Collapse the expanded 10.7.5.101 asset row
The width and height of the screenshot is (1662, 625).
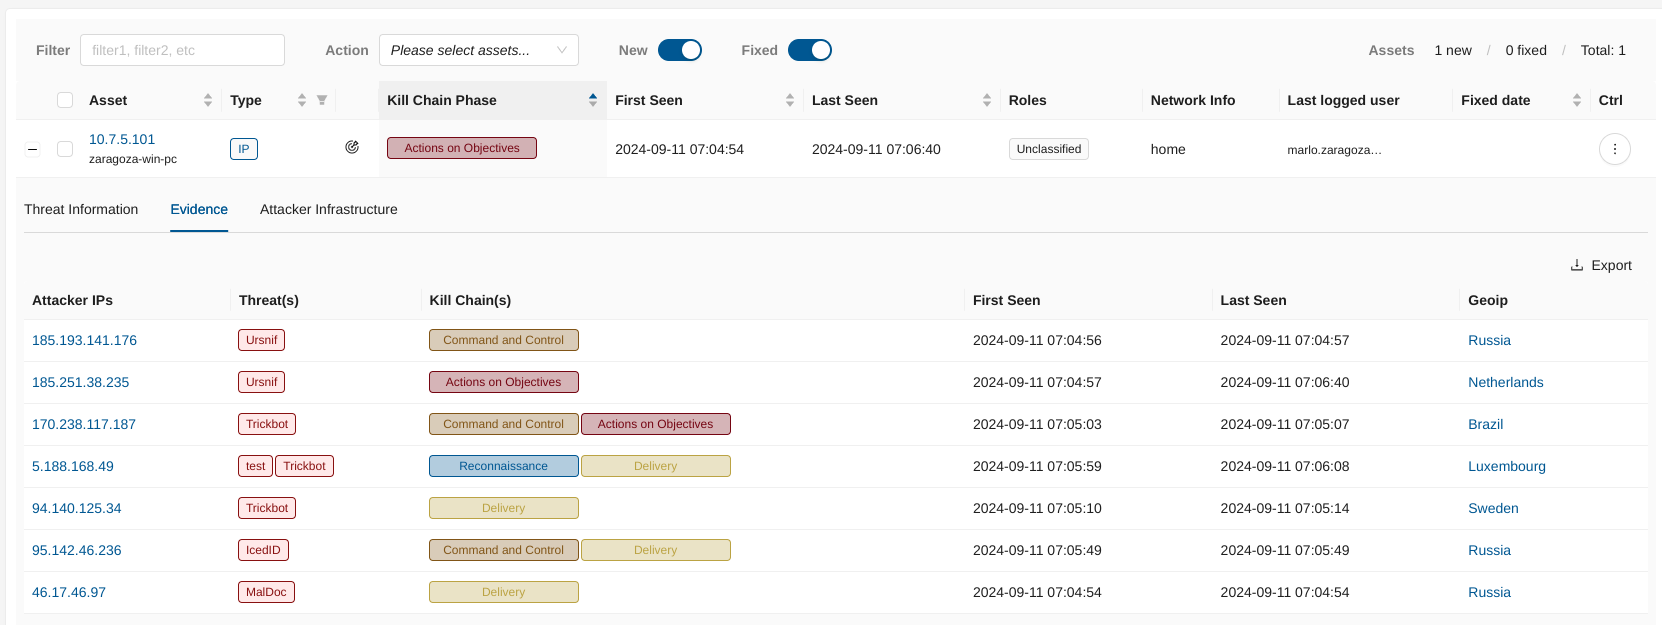pyautogui.click(x=33, y=149)
